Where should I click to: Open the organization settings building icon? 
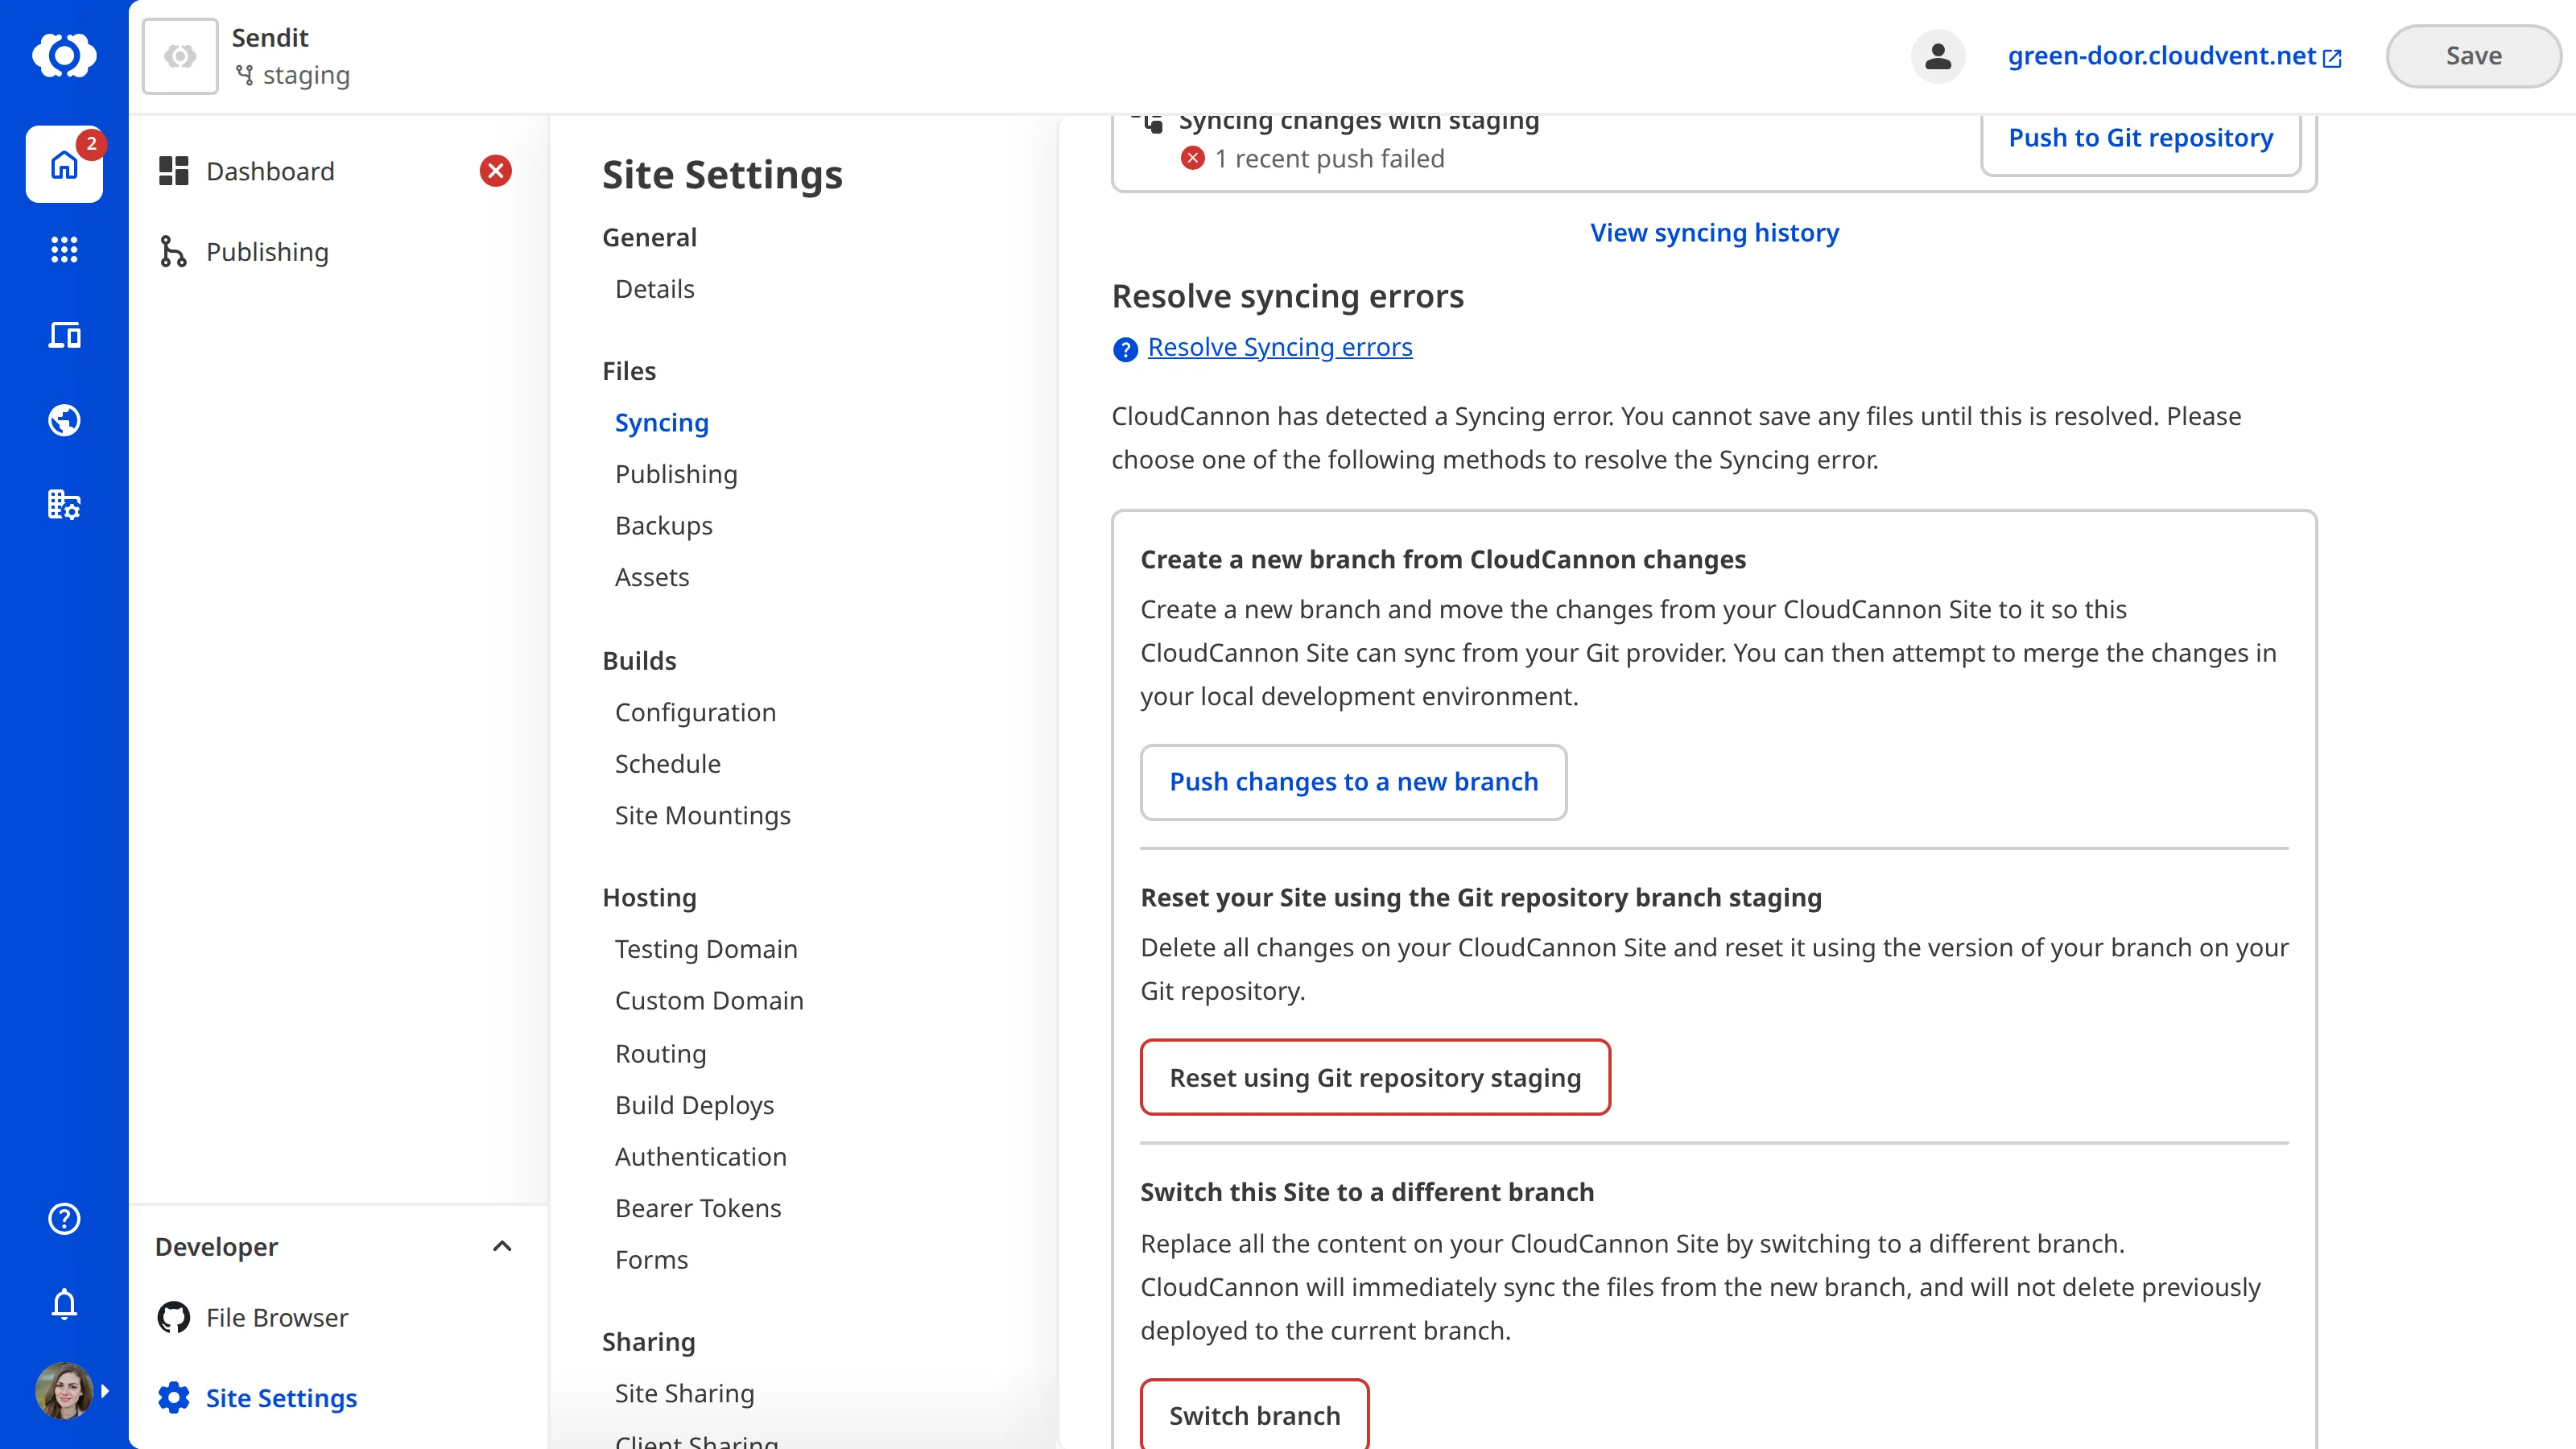[64, 505]
